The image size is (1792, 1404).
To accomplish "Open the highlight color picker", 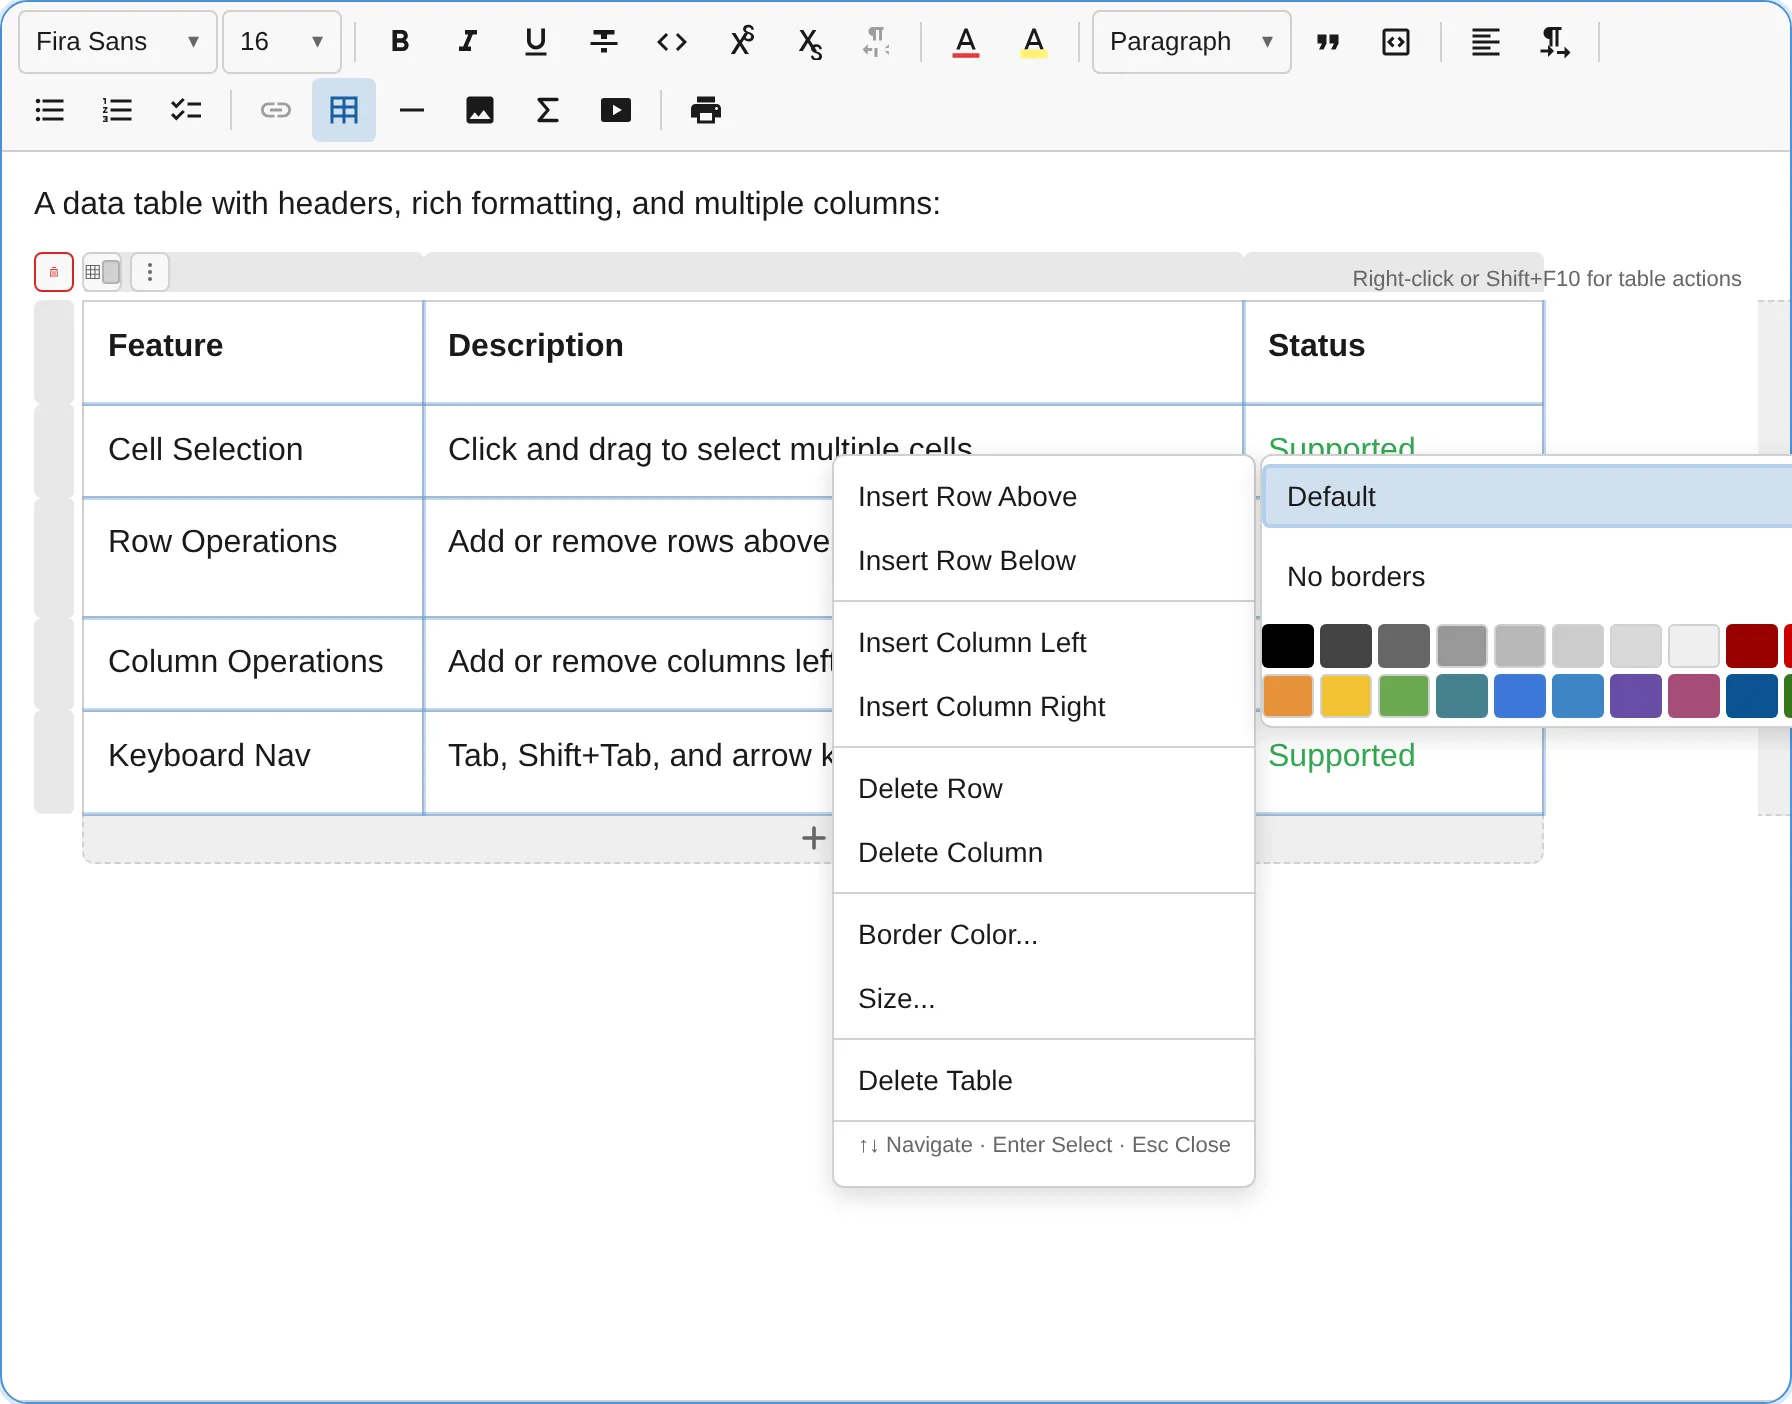I will [x=1034, y=42].
